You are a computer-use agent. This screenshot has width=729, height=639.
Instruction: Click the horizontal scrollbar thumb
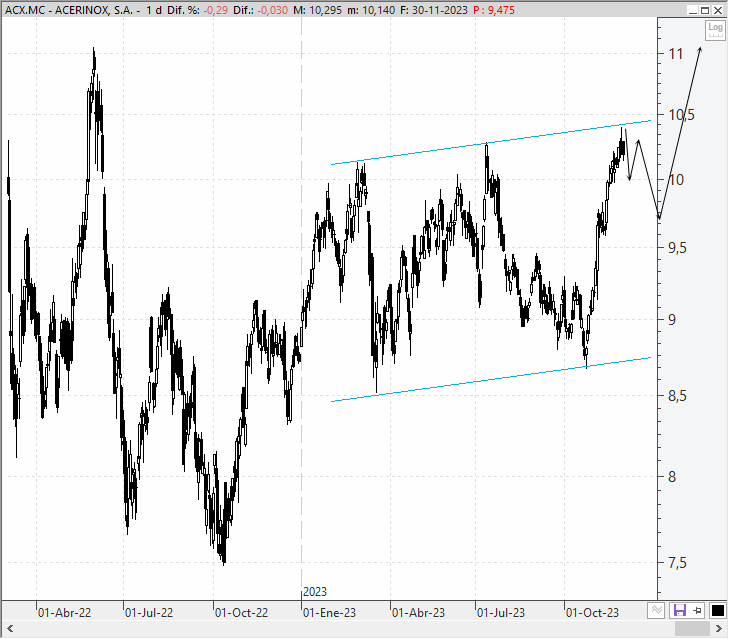[692, 629]
